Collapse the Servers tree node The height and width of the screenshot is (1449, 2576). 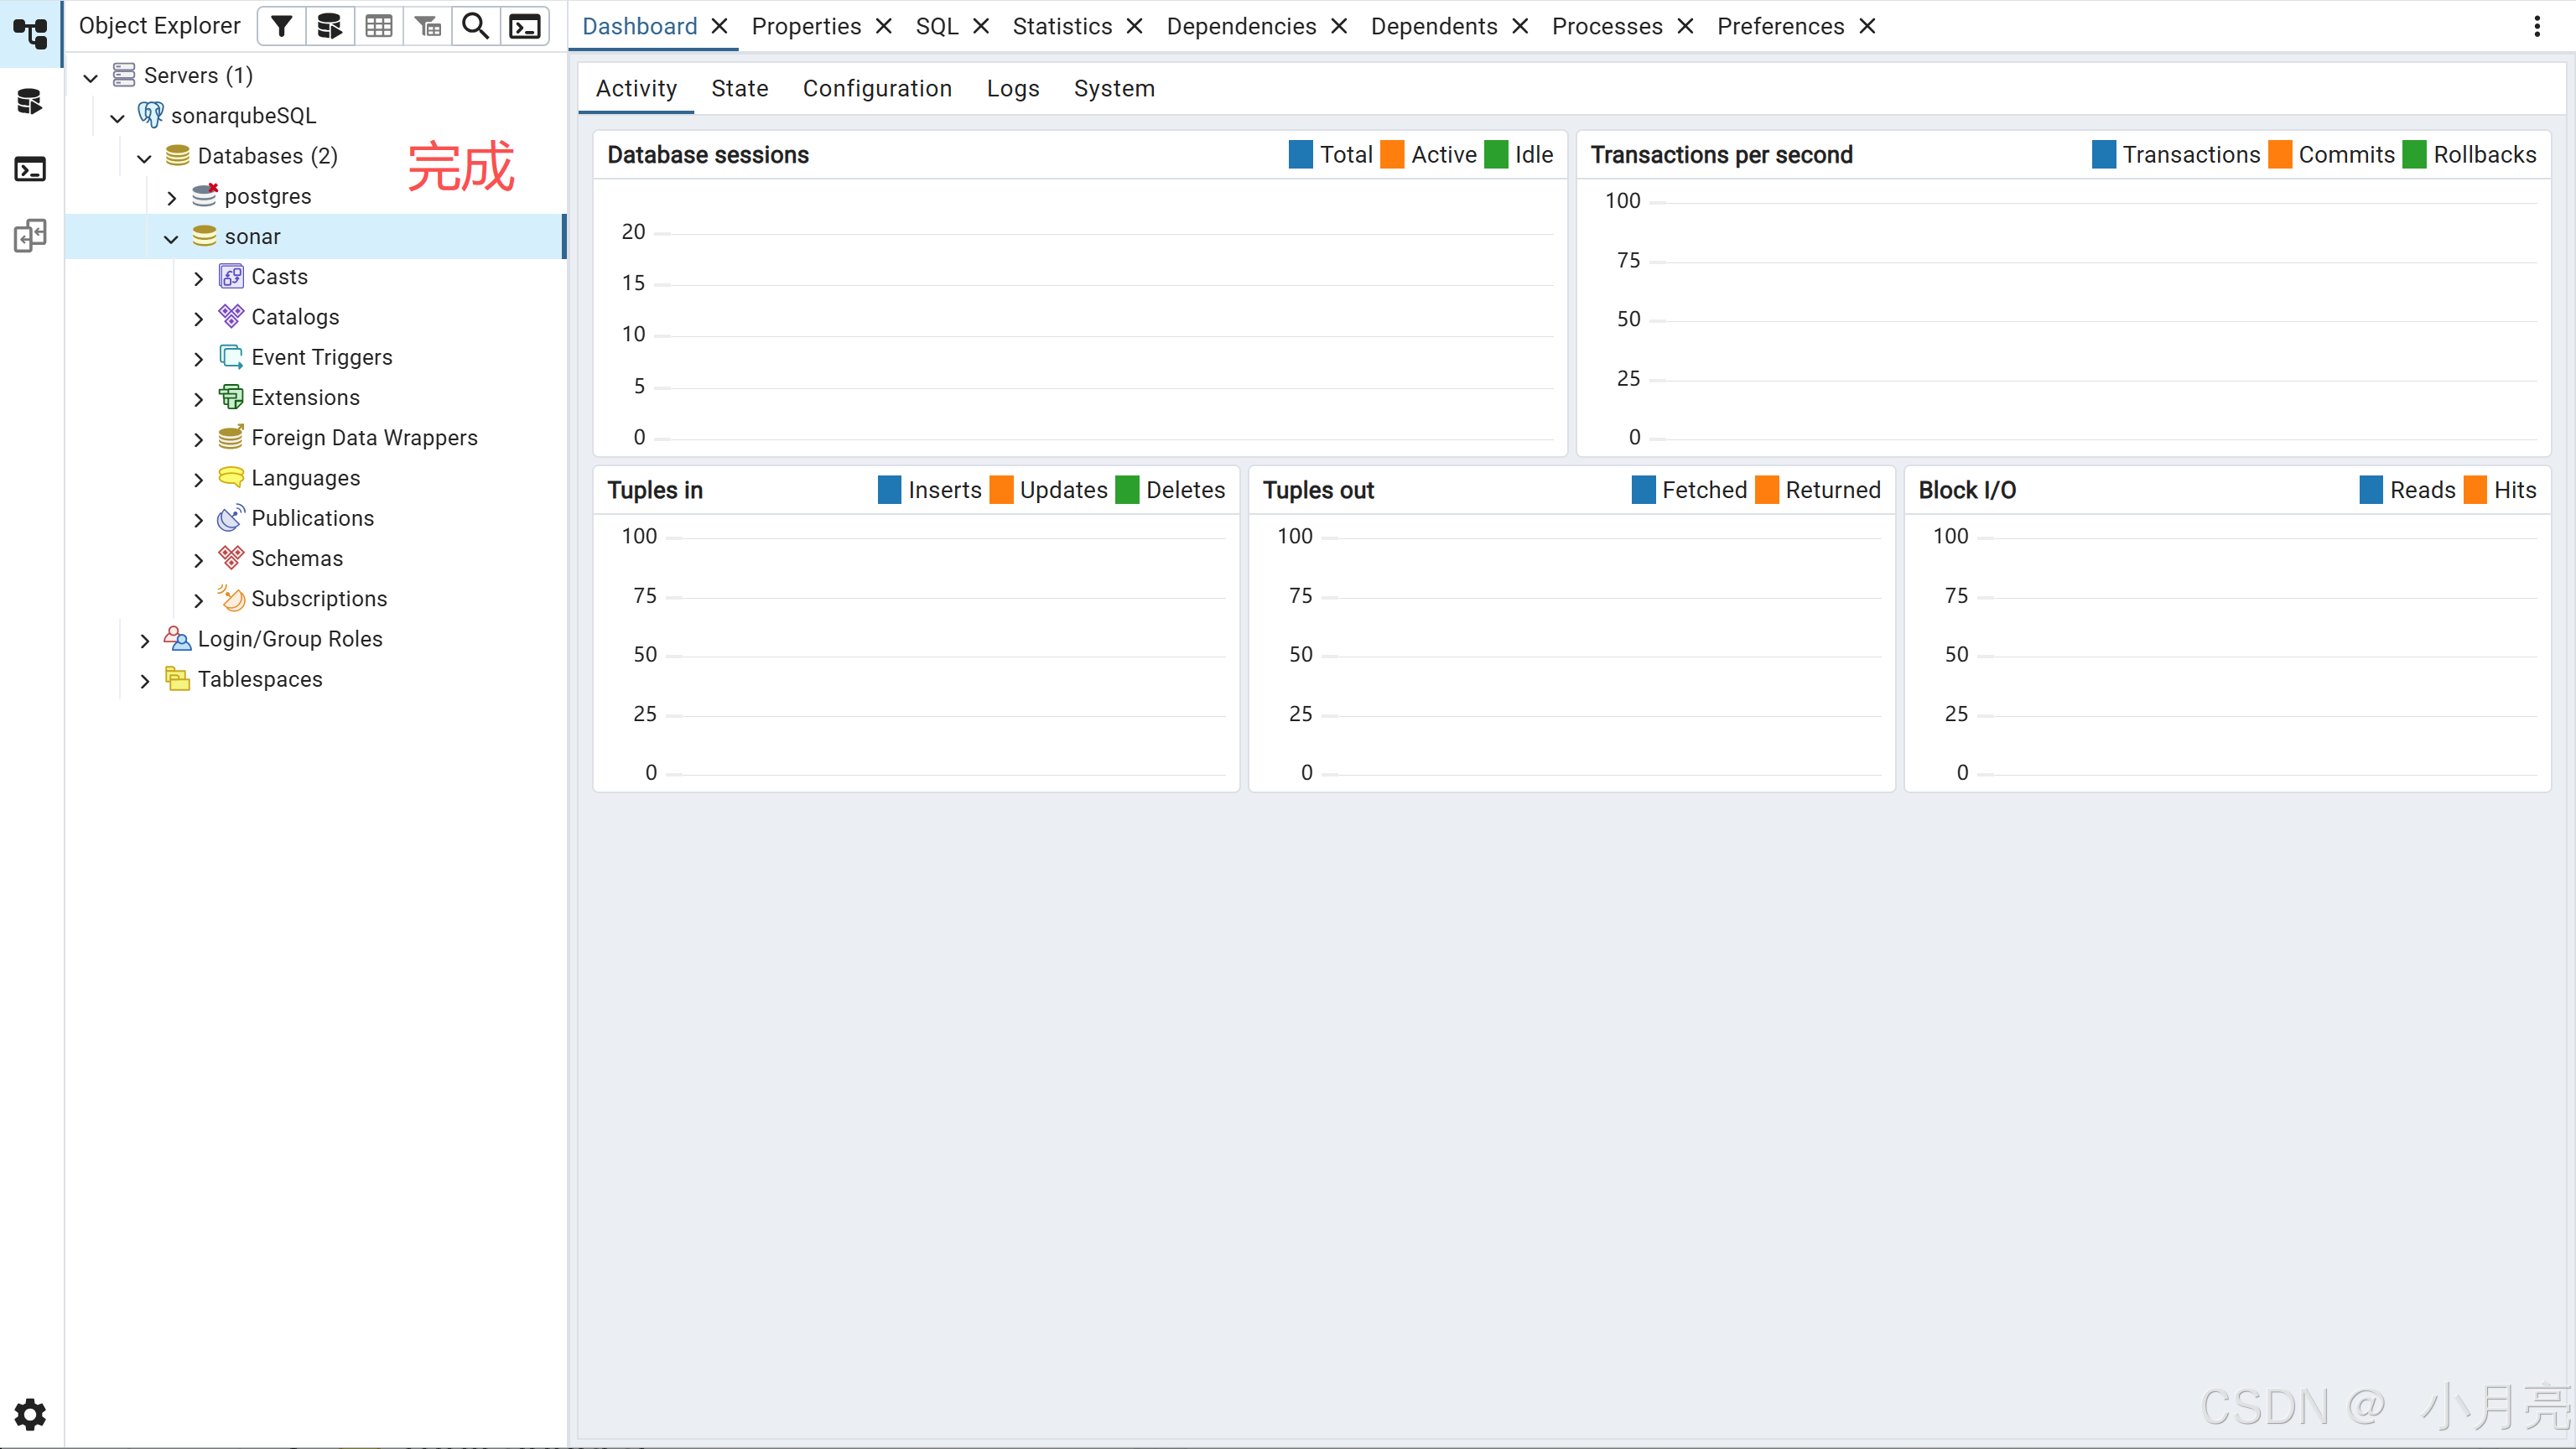click(x=91, y=77)
